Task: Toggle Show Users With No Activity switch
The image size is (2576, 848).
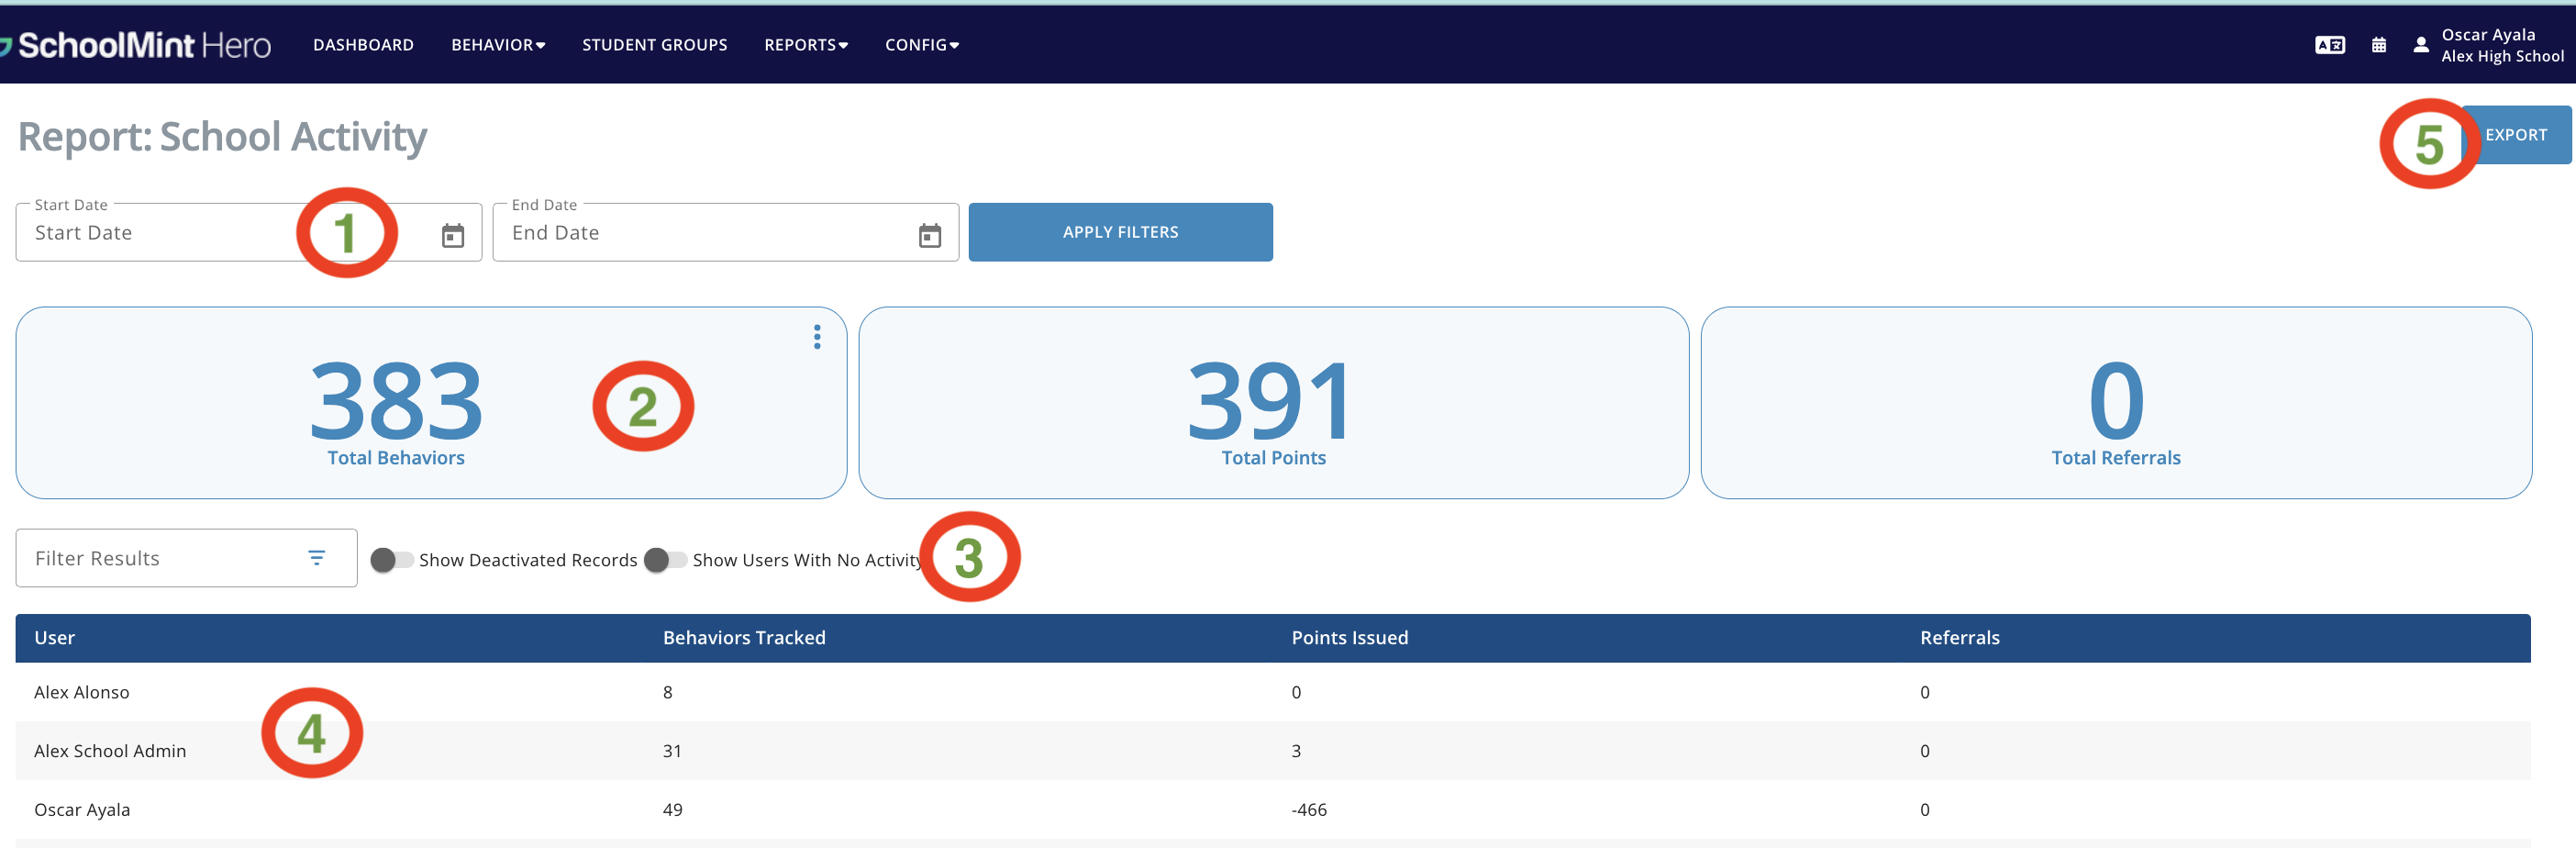Action: pyautogui.click(x=665, y=560)
